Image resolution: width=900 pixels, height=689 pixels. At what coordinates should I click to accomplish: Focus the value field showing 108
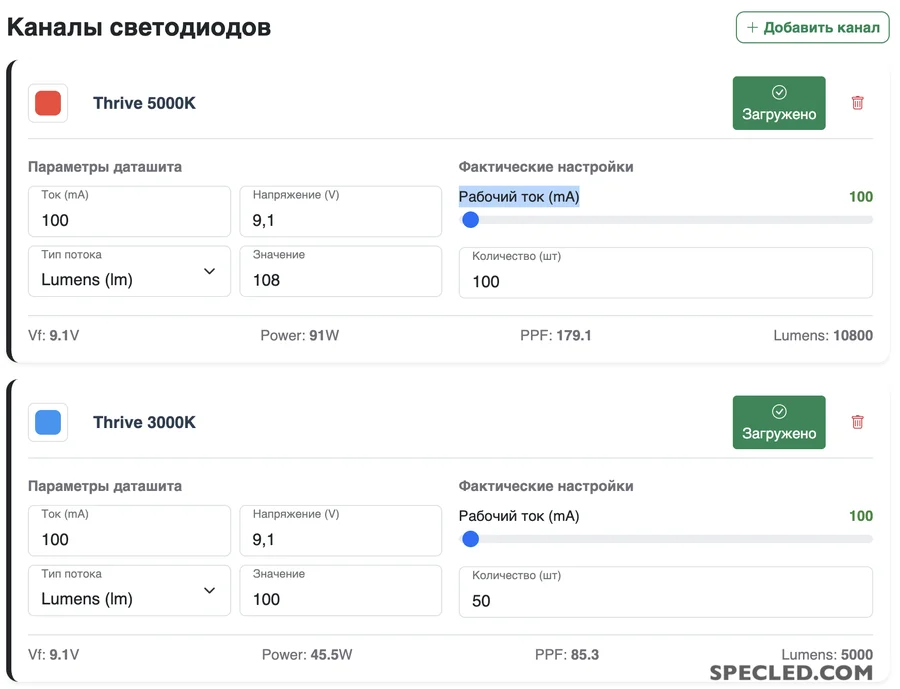point(340,271)
